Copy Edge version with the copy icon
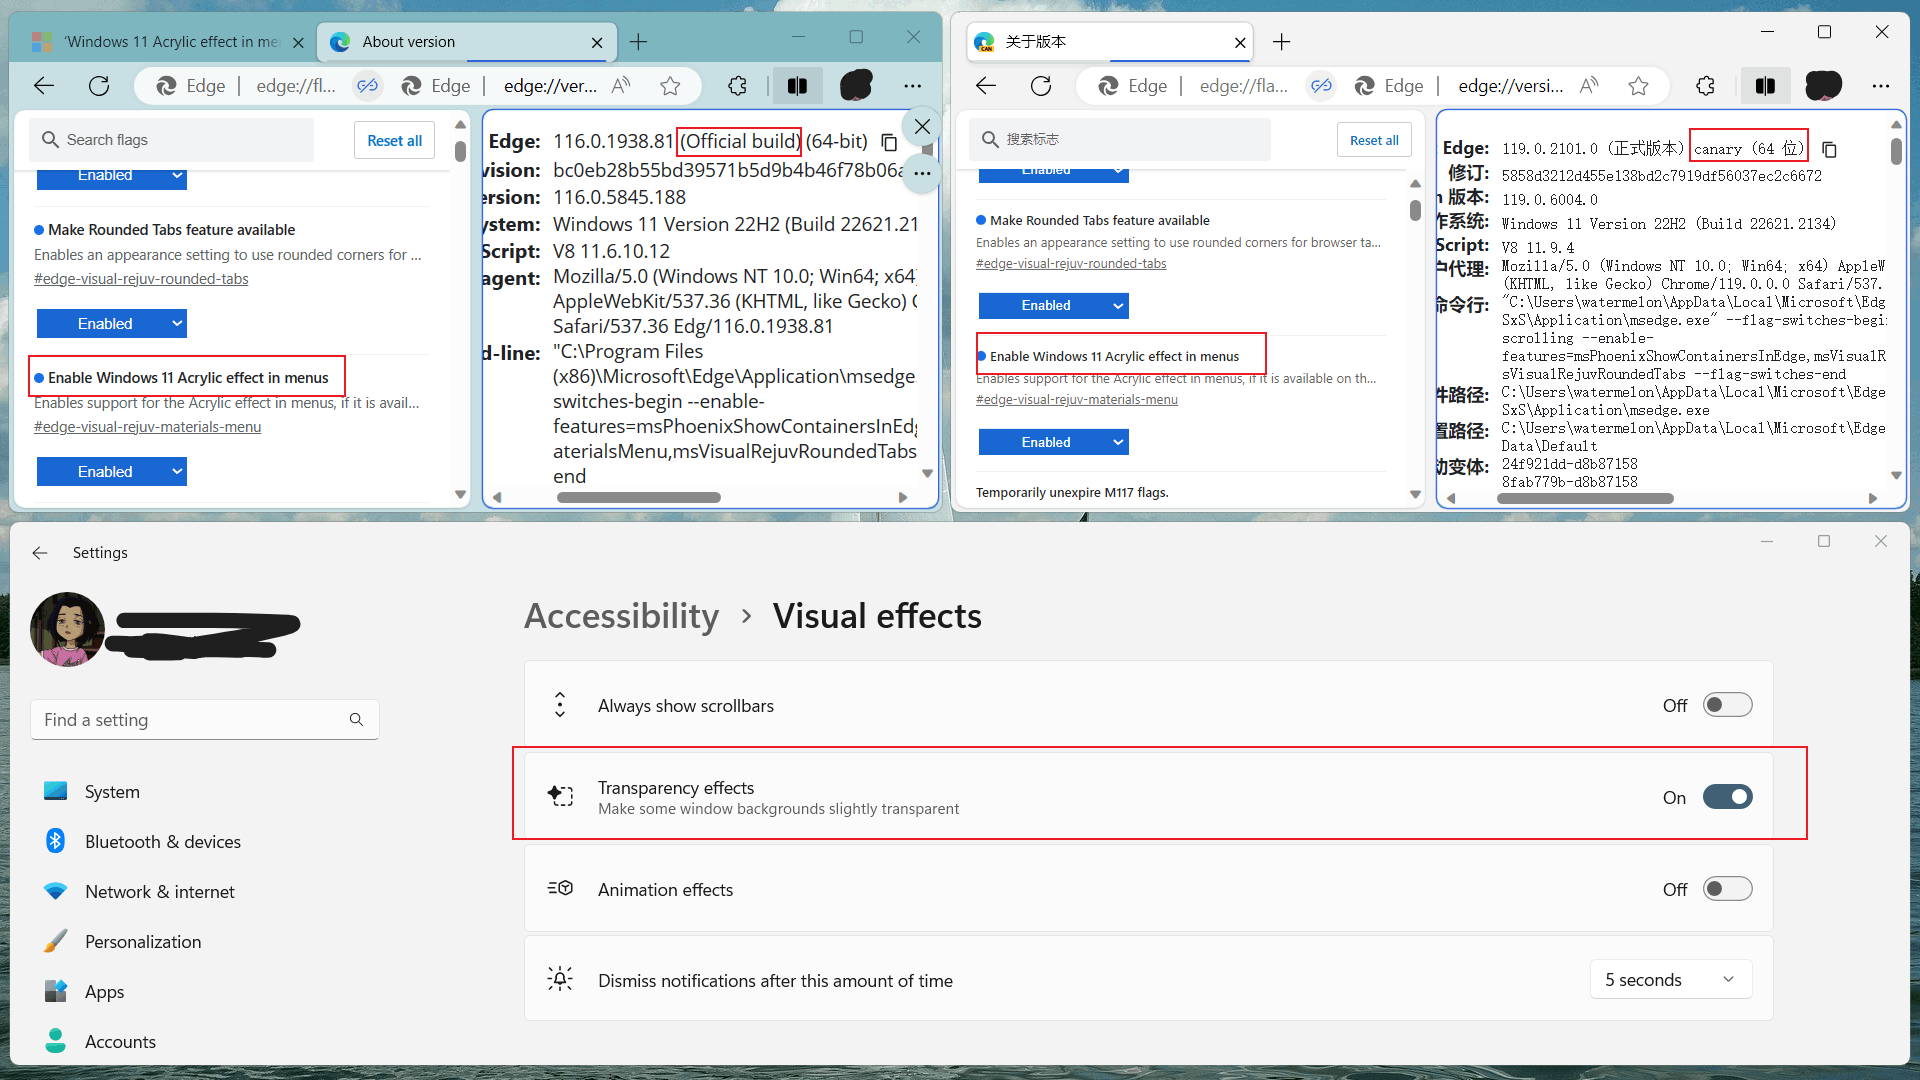This screenshot has width=1920, height=1080. click(889, 142)
